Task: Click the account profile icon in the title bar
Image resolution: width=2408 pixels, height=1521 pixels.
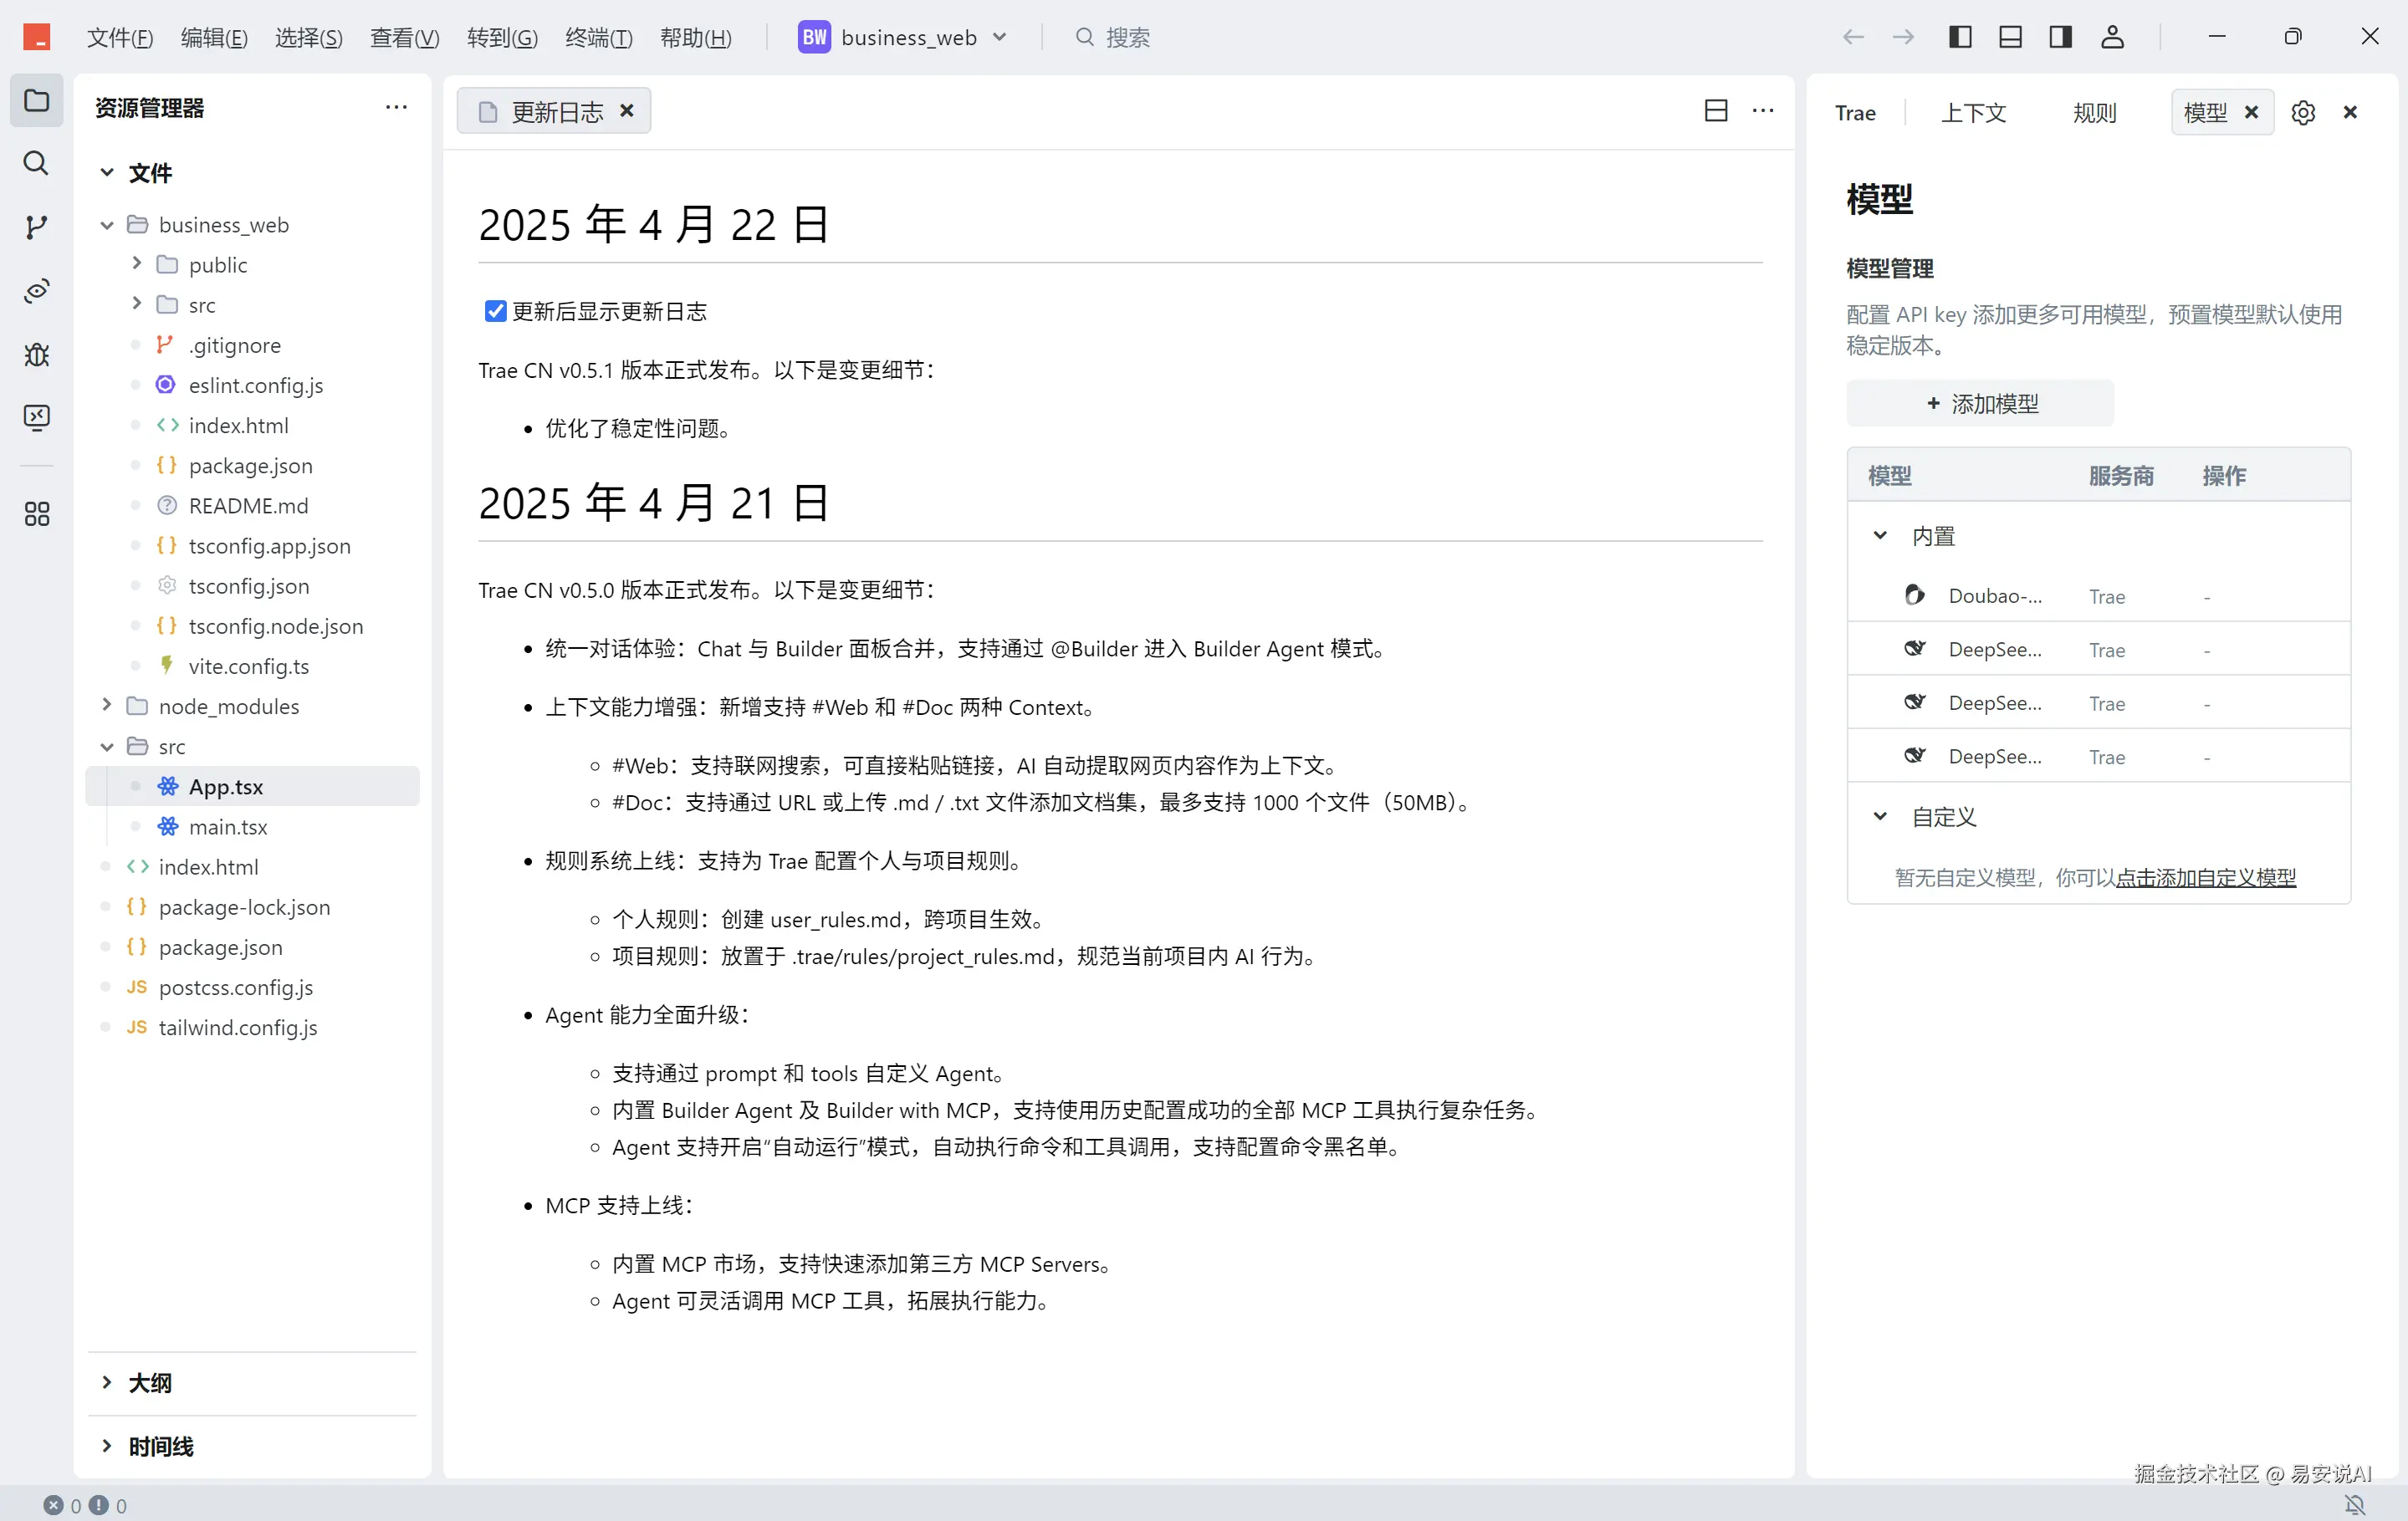Action: coord(2112,37)
